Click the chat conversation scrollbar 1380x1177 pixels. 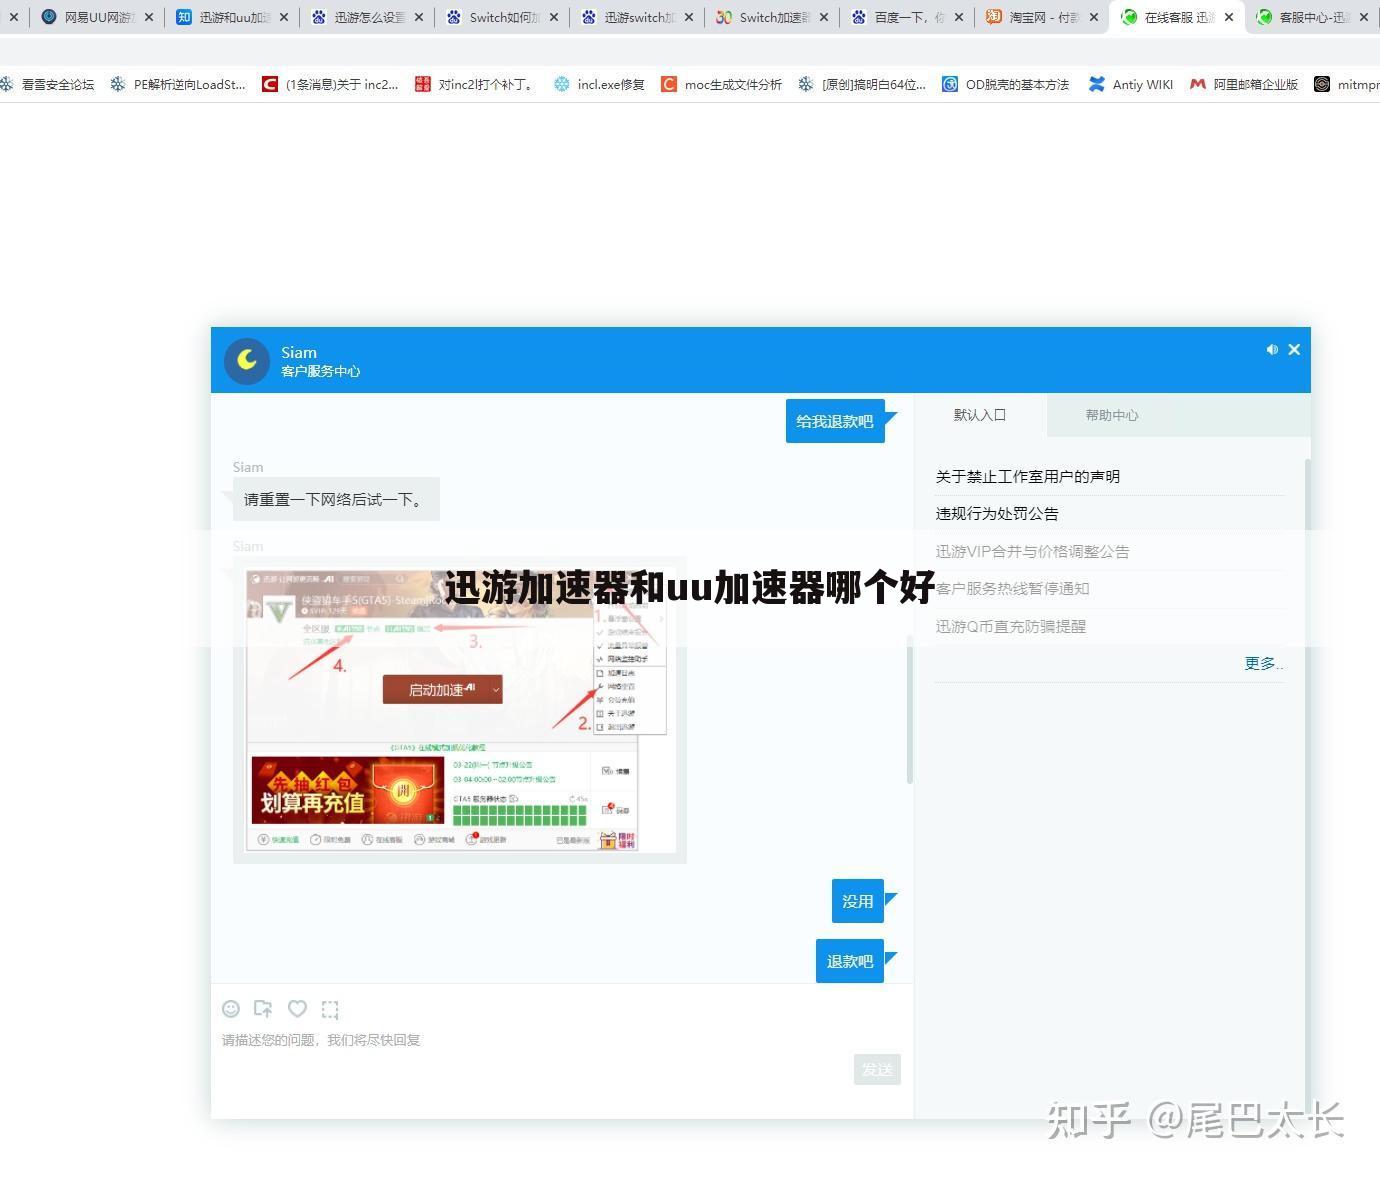tap(909, 710)
